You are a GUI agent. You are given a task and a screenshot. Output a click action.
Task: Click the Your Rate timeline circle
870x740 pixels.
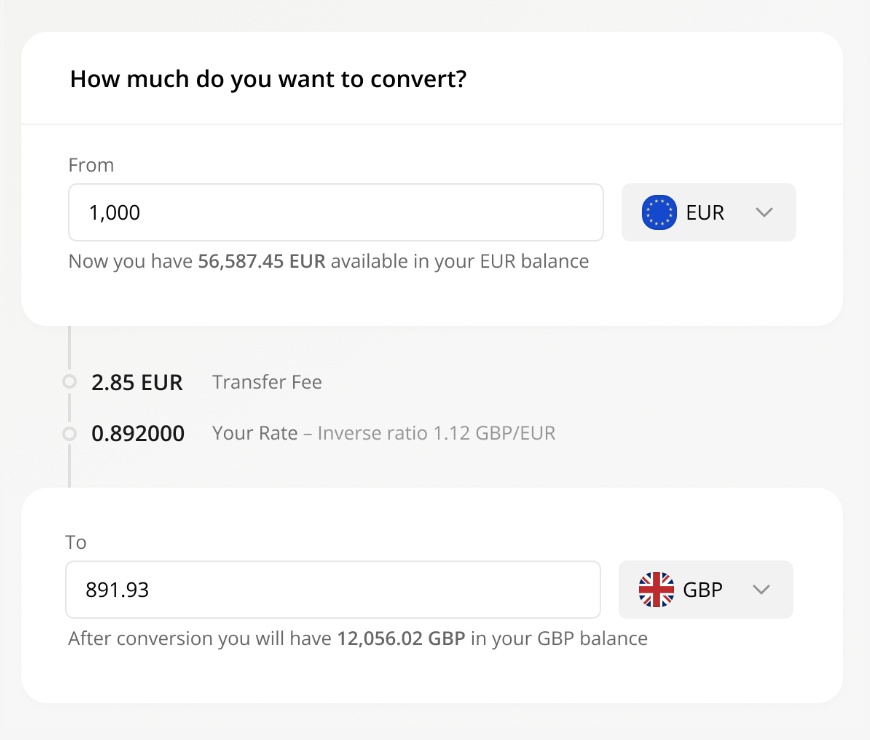(69, 433)
